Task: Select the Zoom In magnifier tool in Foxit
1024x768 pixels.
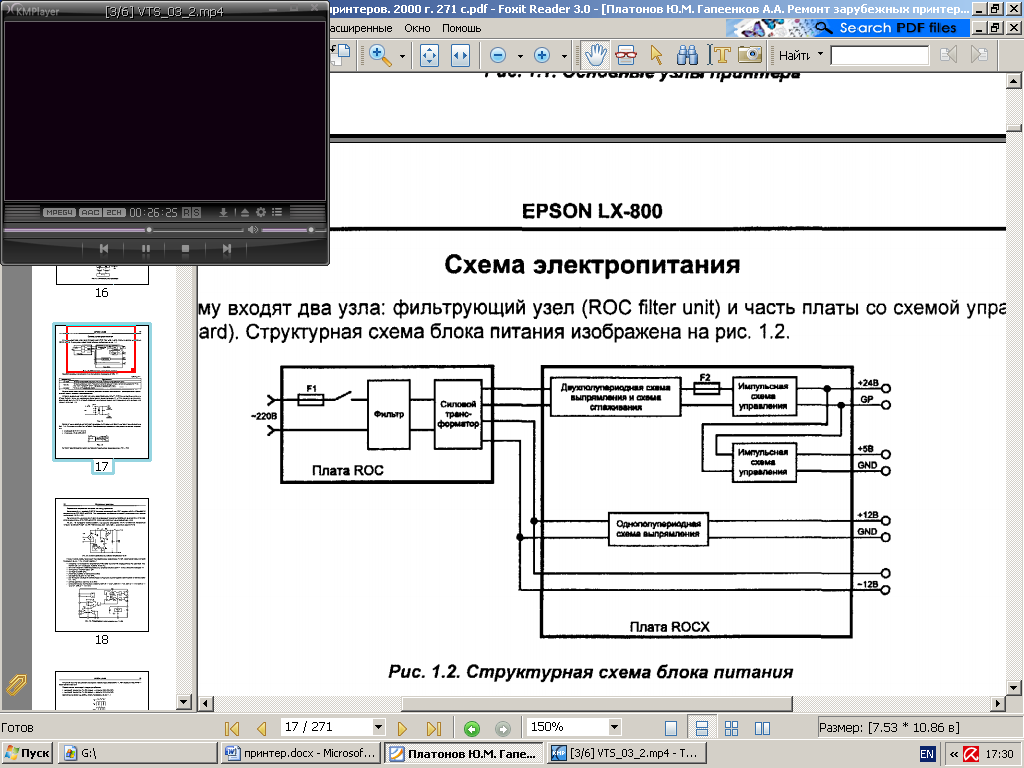Action: [x=381, y=56]
